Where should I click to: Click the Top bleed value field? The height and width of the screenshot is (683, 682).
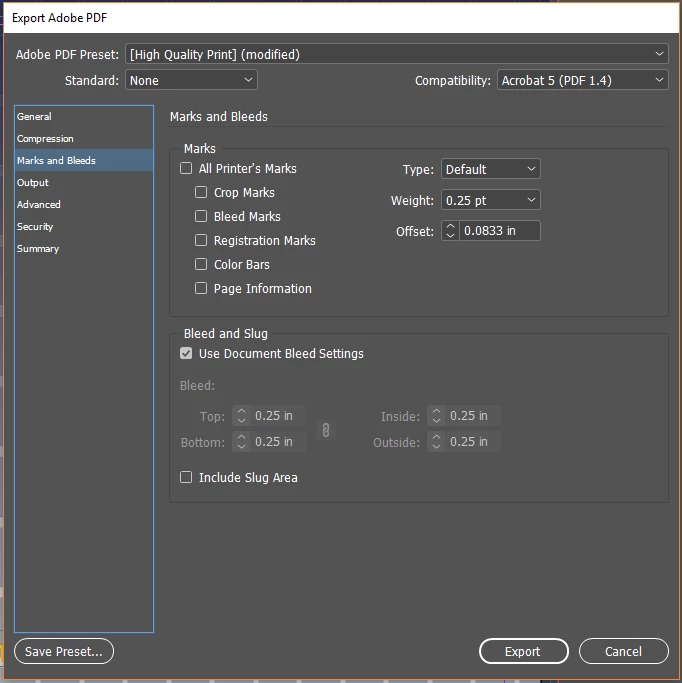277,416
